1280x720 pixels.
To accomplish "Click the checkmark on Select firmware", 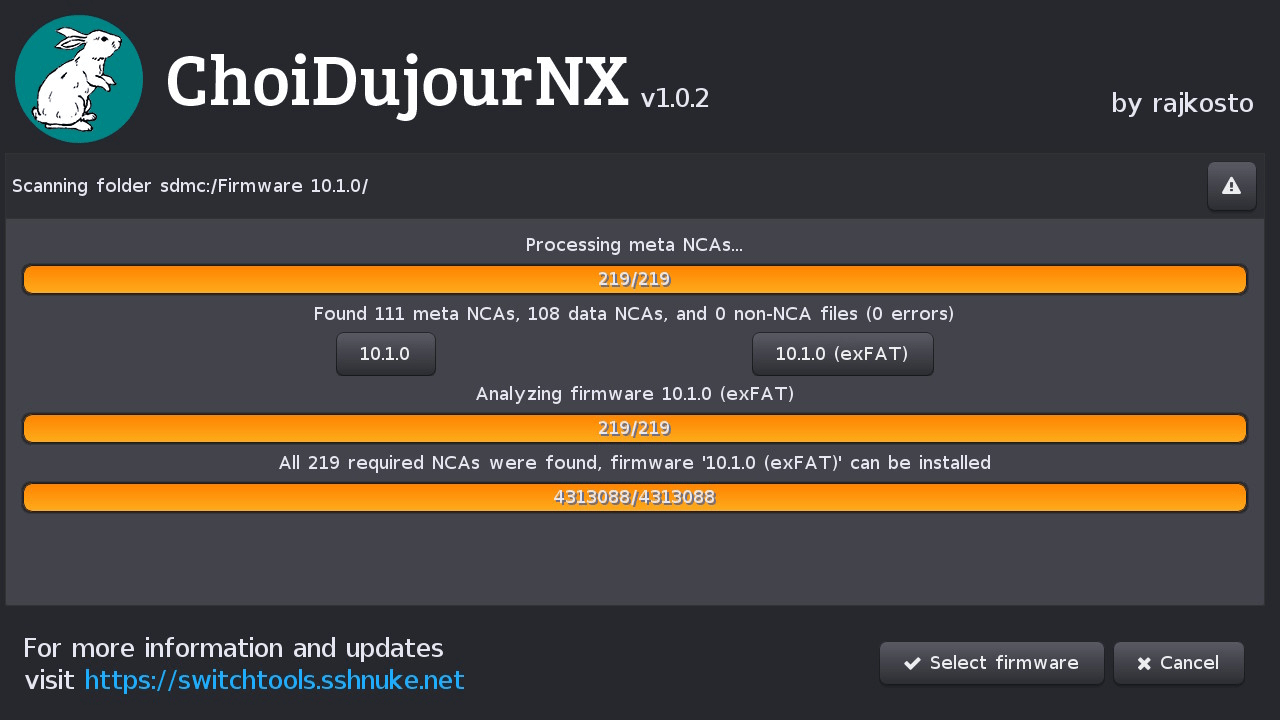I will (x=912, y=663).
